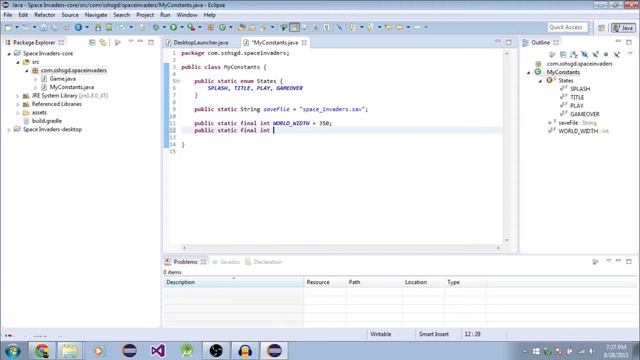Click the Location column header

(x=423, y=282)
